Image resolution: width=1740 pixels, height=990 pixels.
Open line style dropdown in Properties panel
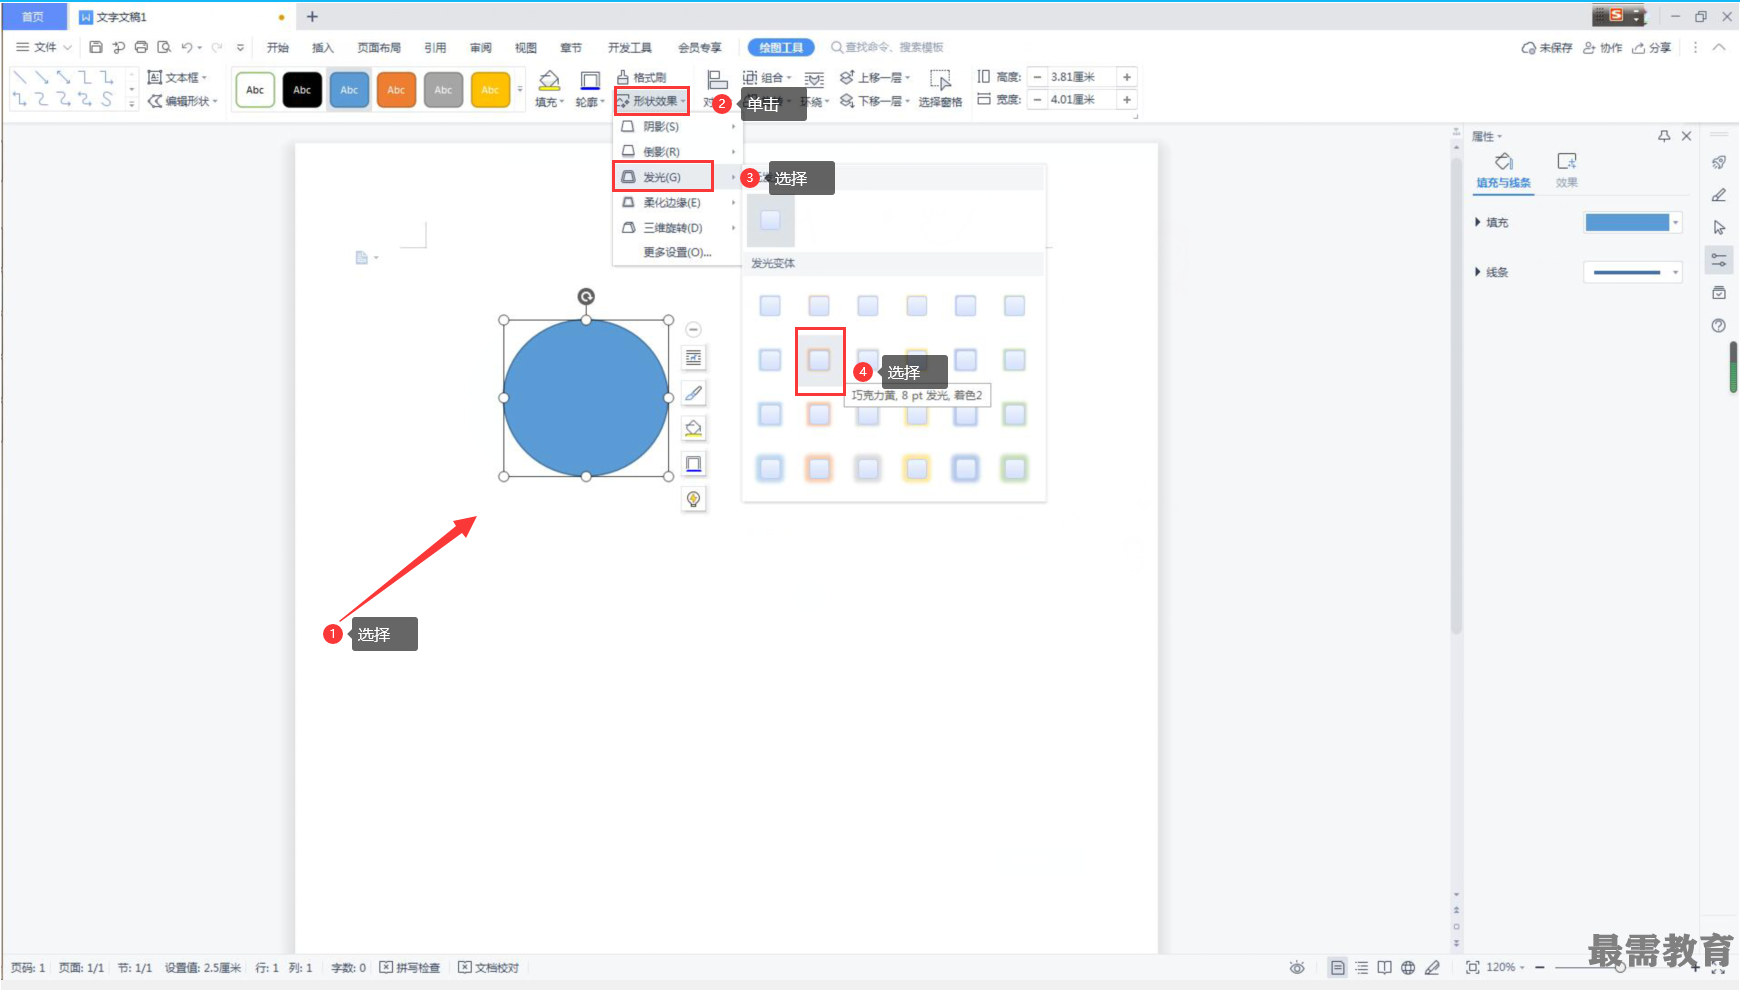coord(1676,272)
